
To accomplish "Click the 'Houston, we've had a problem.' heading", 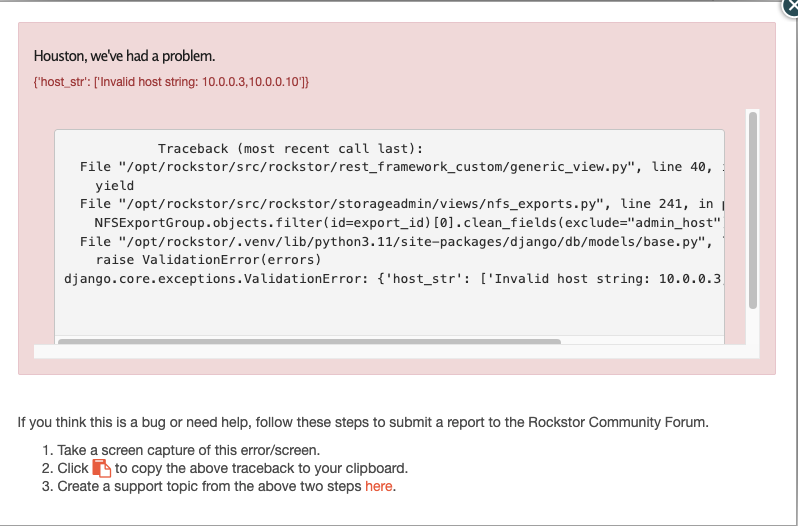I will click(124, 56).
